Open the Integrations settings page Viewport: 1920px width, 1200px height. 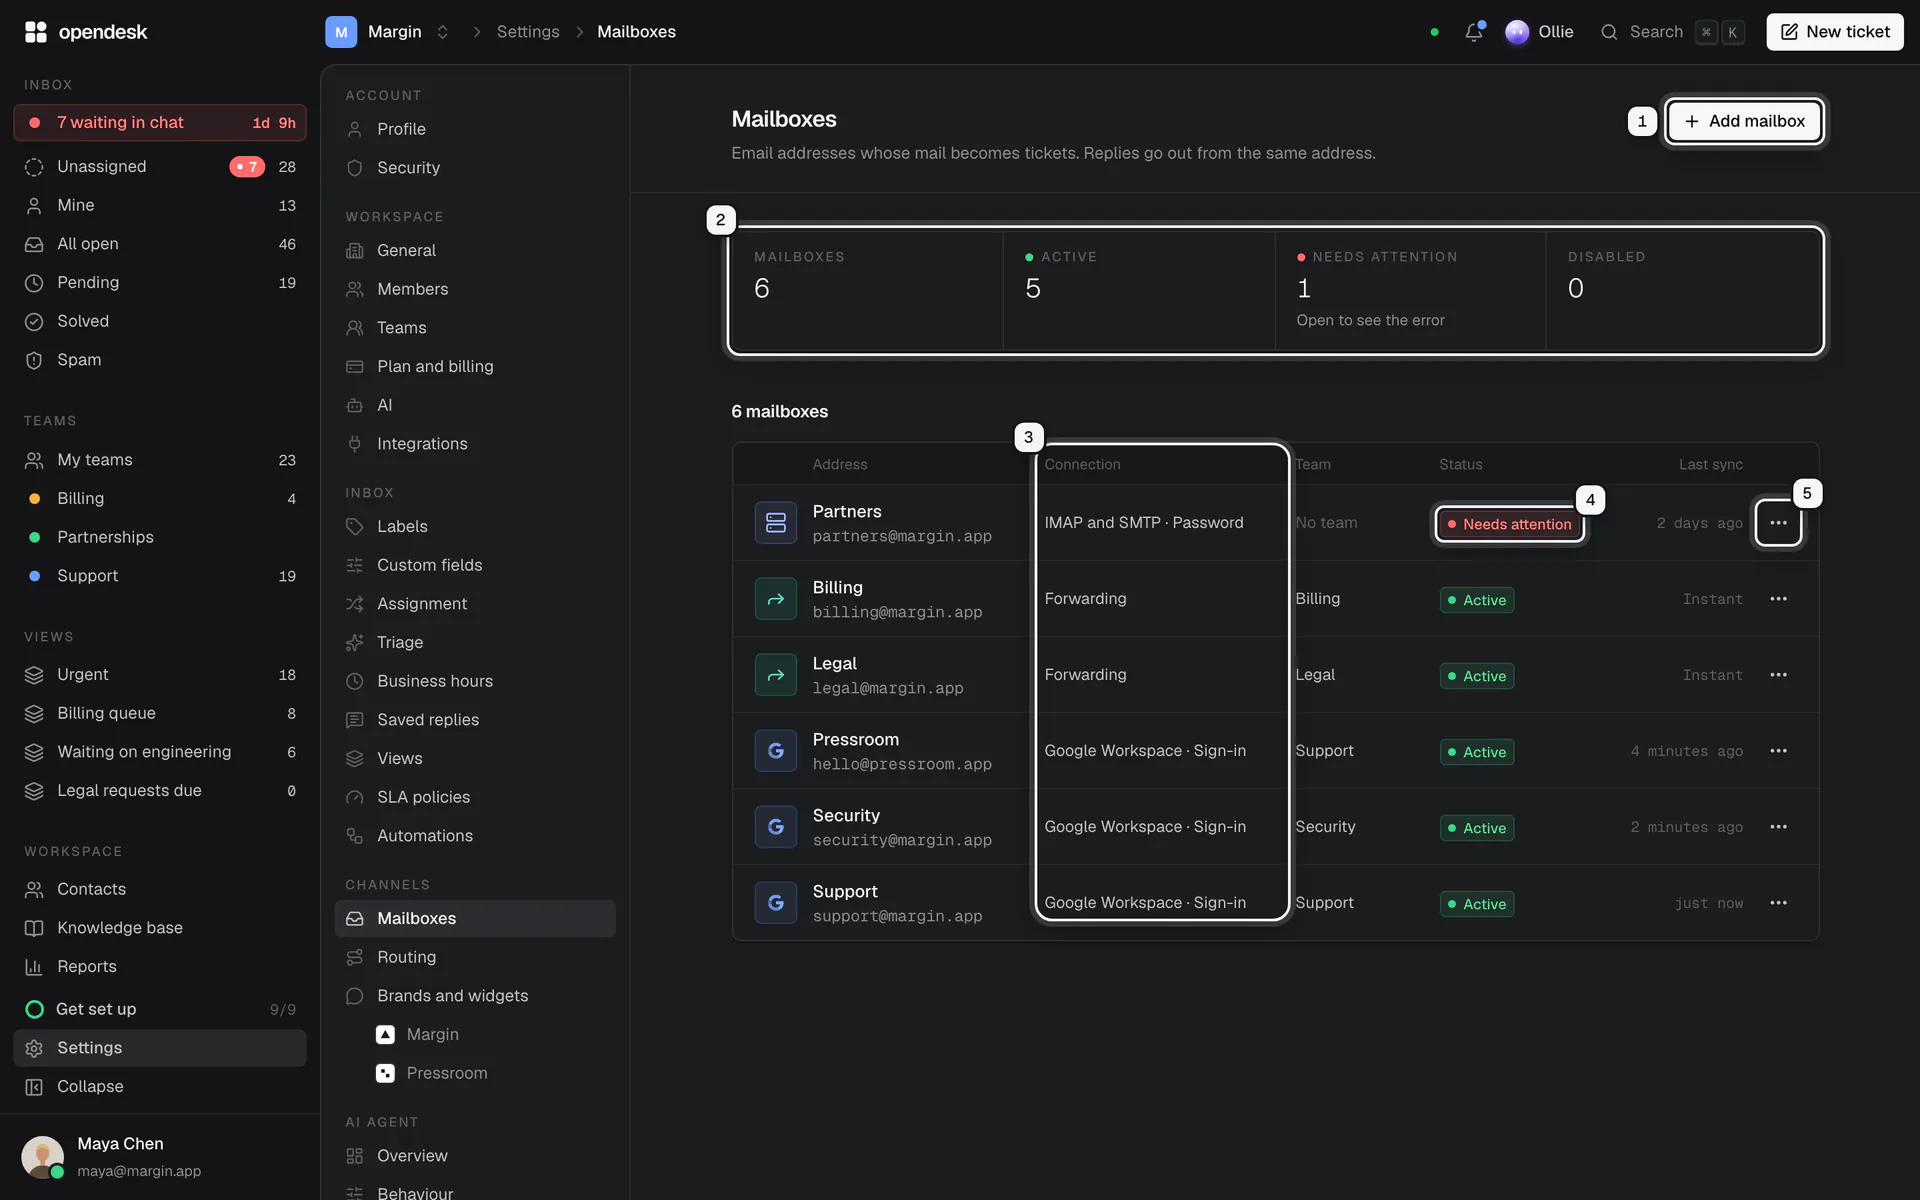pos(475,444)
